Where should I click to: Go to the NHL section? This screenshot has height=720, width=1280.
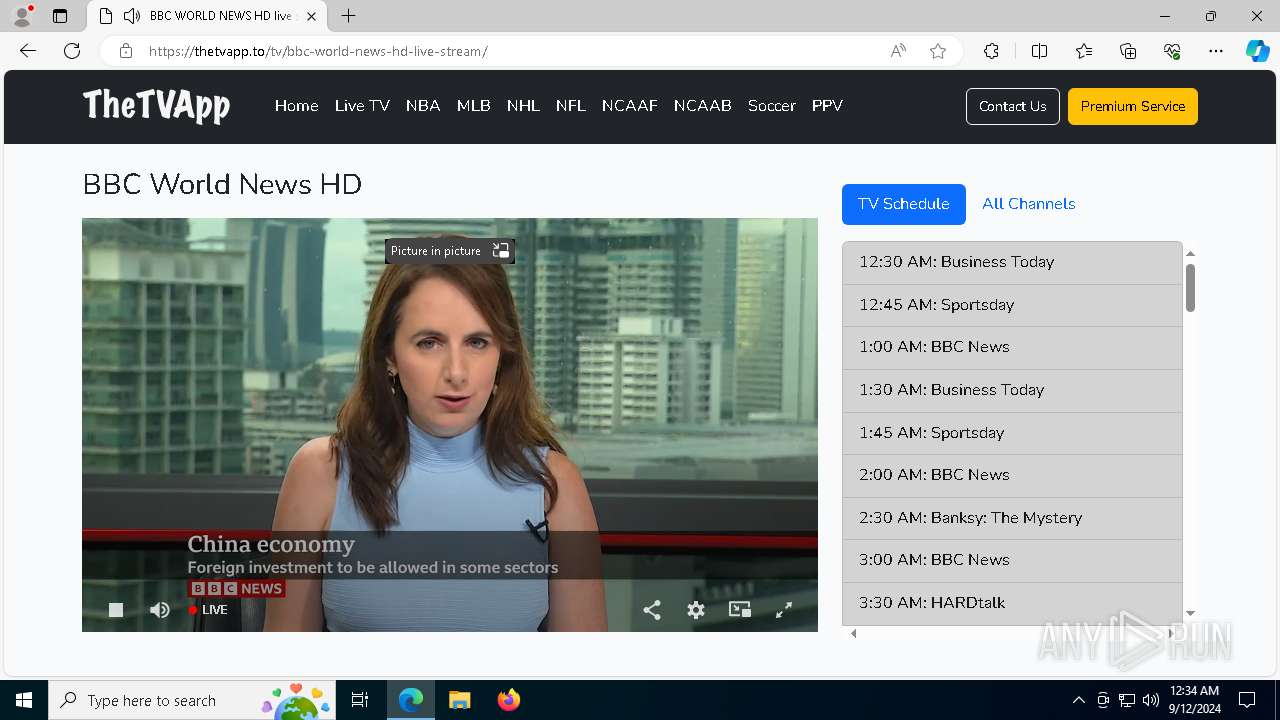tap(523, 106)
